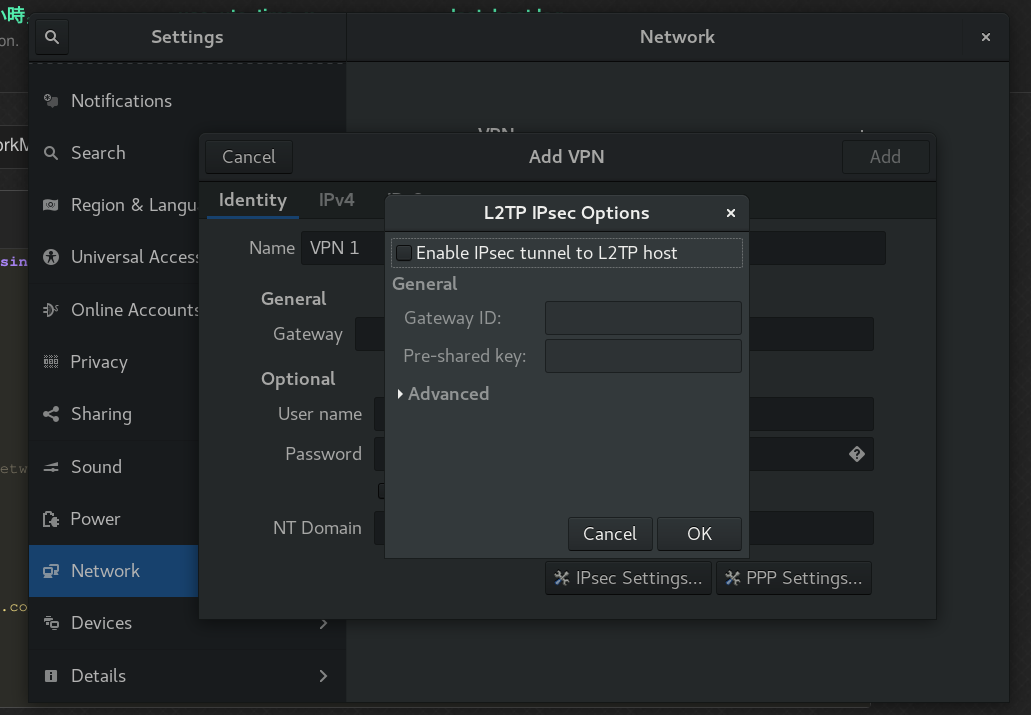Expand the Advanced section

(401, 394)
